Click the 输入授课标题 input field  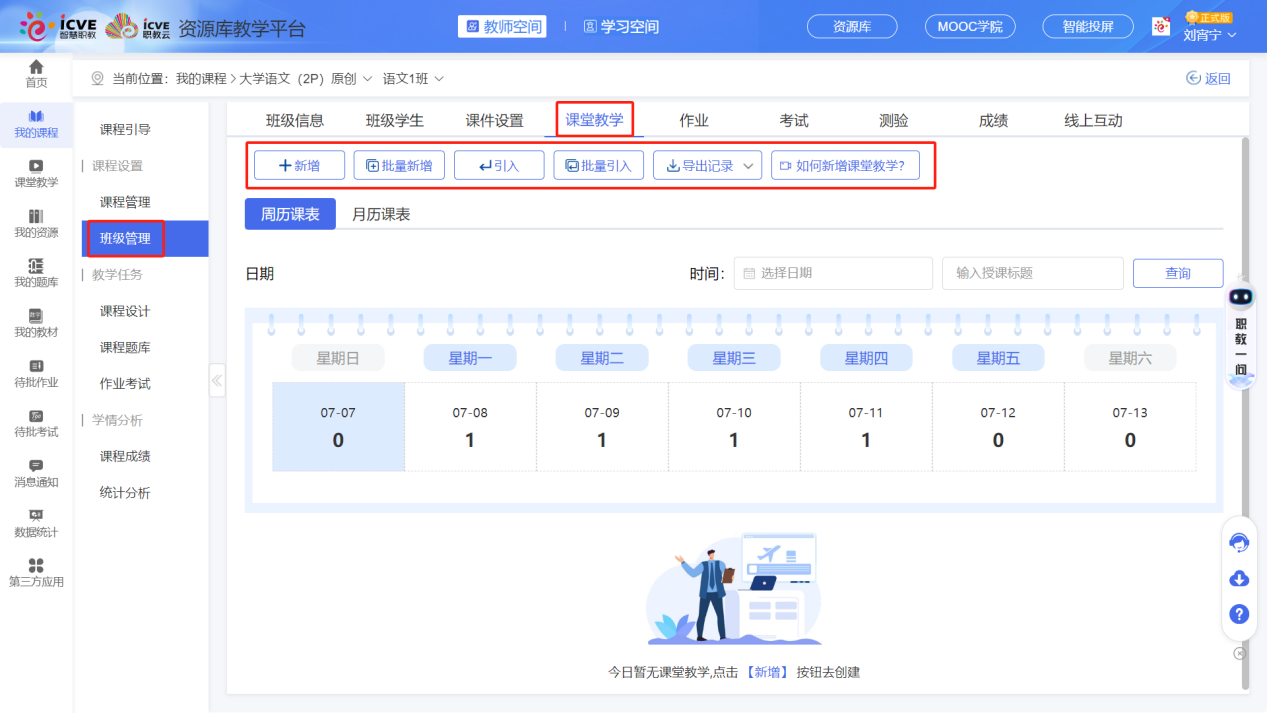pyautogui.click(x=1032, y=272)
